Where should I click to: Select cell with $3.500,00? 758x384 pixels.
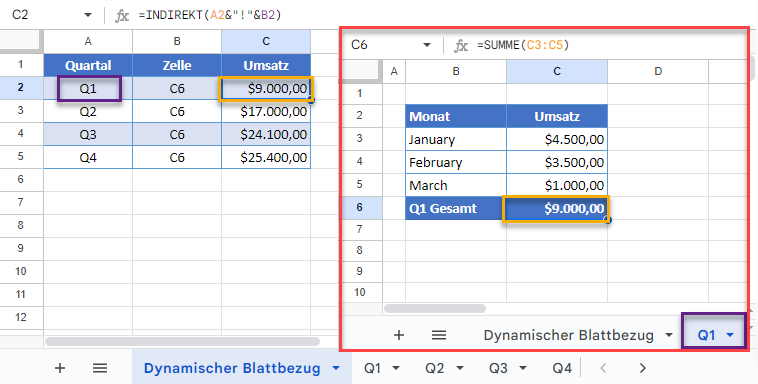click(x=557, y=162)
